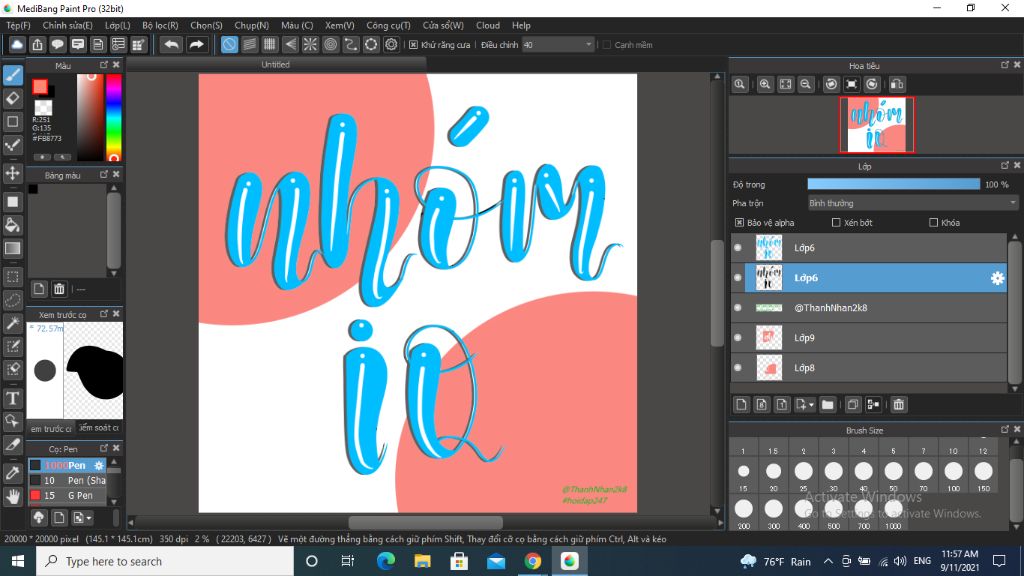Hide the top Lớp6 layer

click(x=738, y=248)
